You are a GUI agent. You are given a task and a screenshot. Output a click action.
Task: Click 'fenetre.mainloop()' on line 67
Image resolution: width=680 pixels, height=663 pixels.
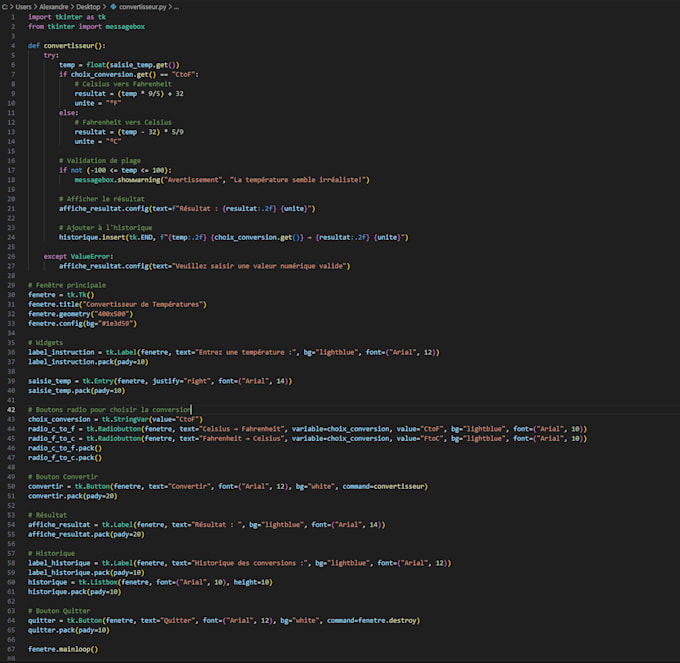63,649
